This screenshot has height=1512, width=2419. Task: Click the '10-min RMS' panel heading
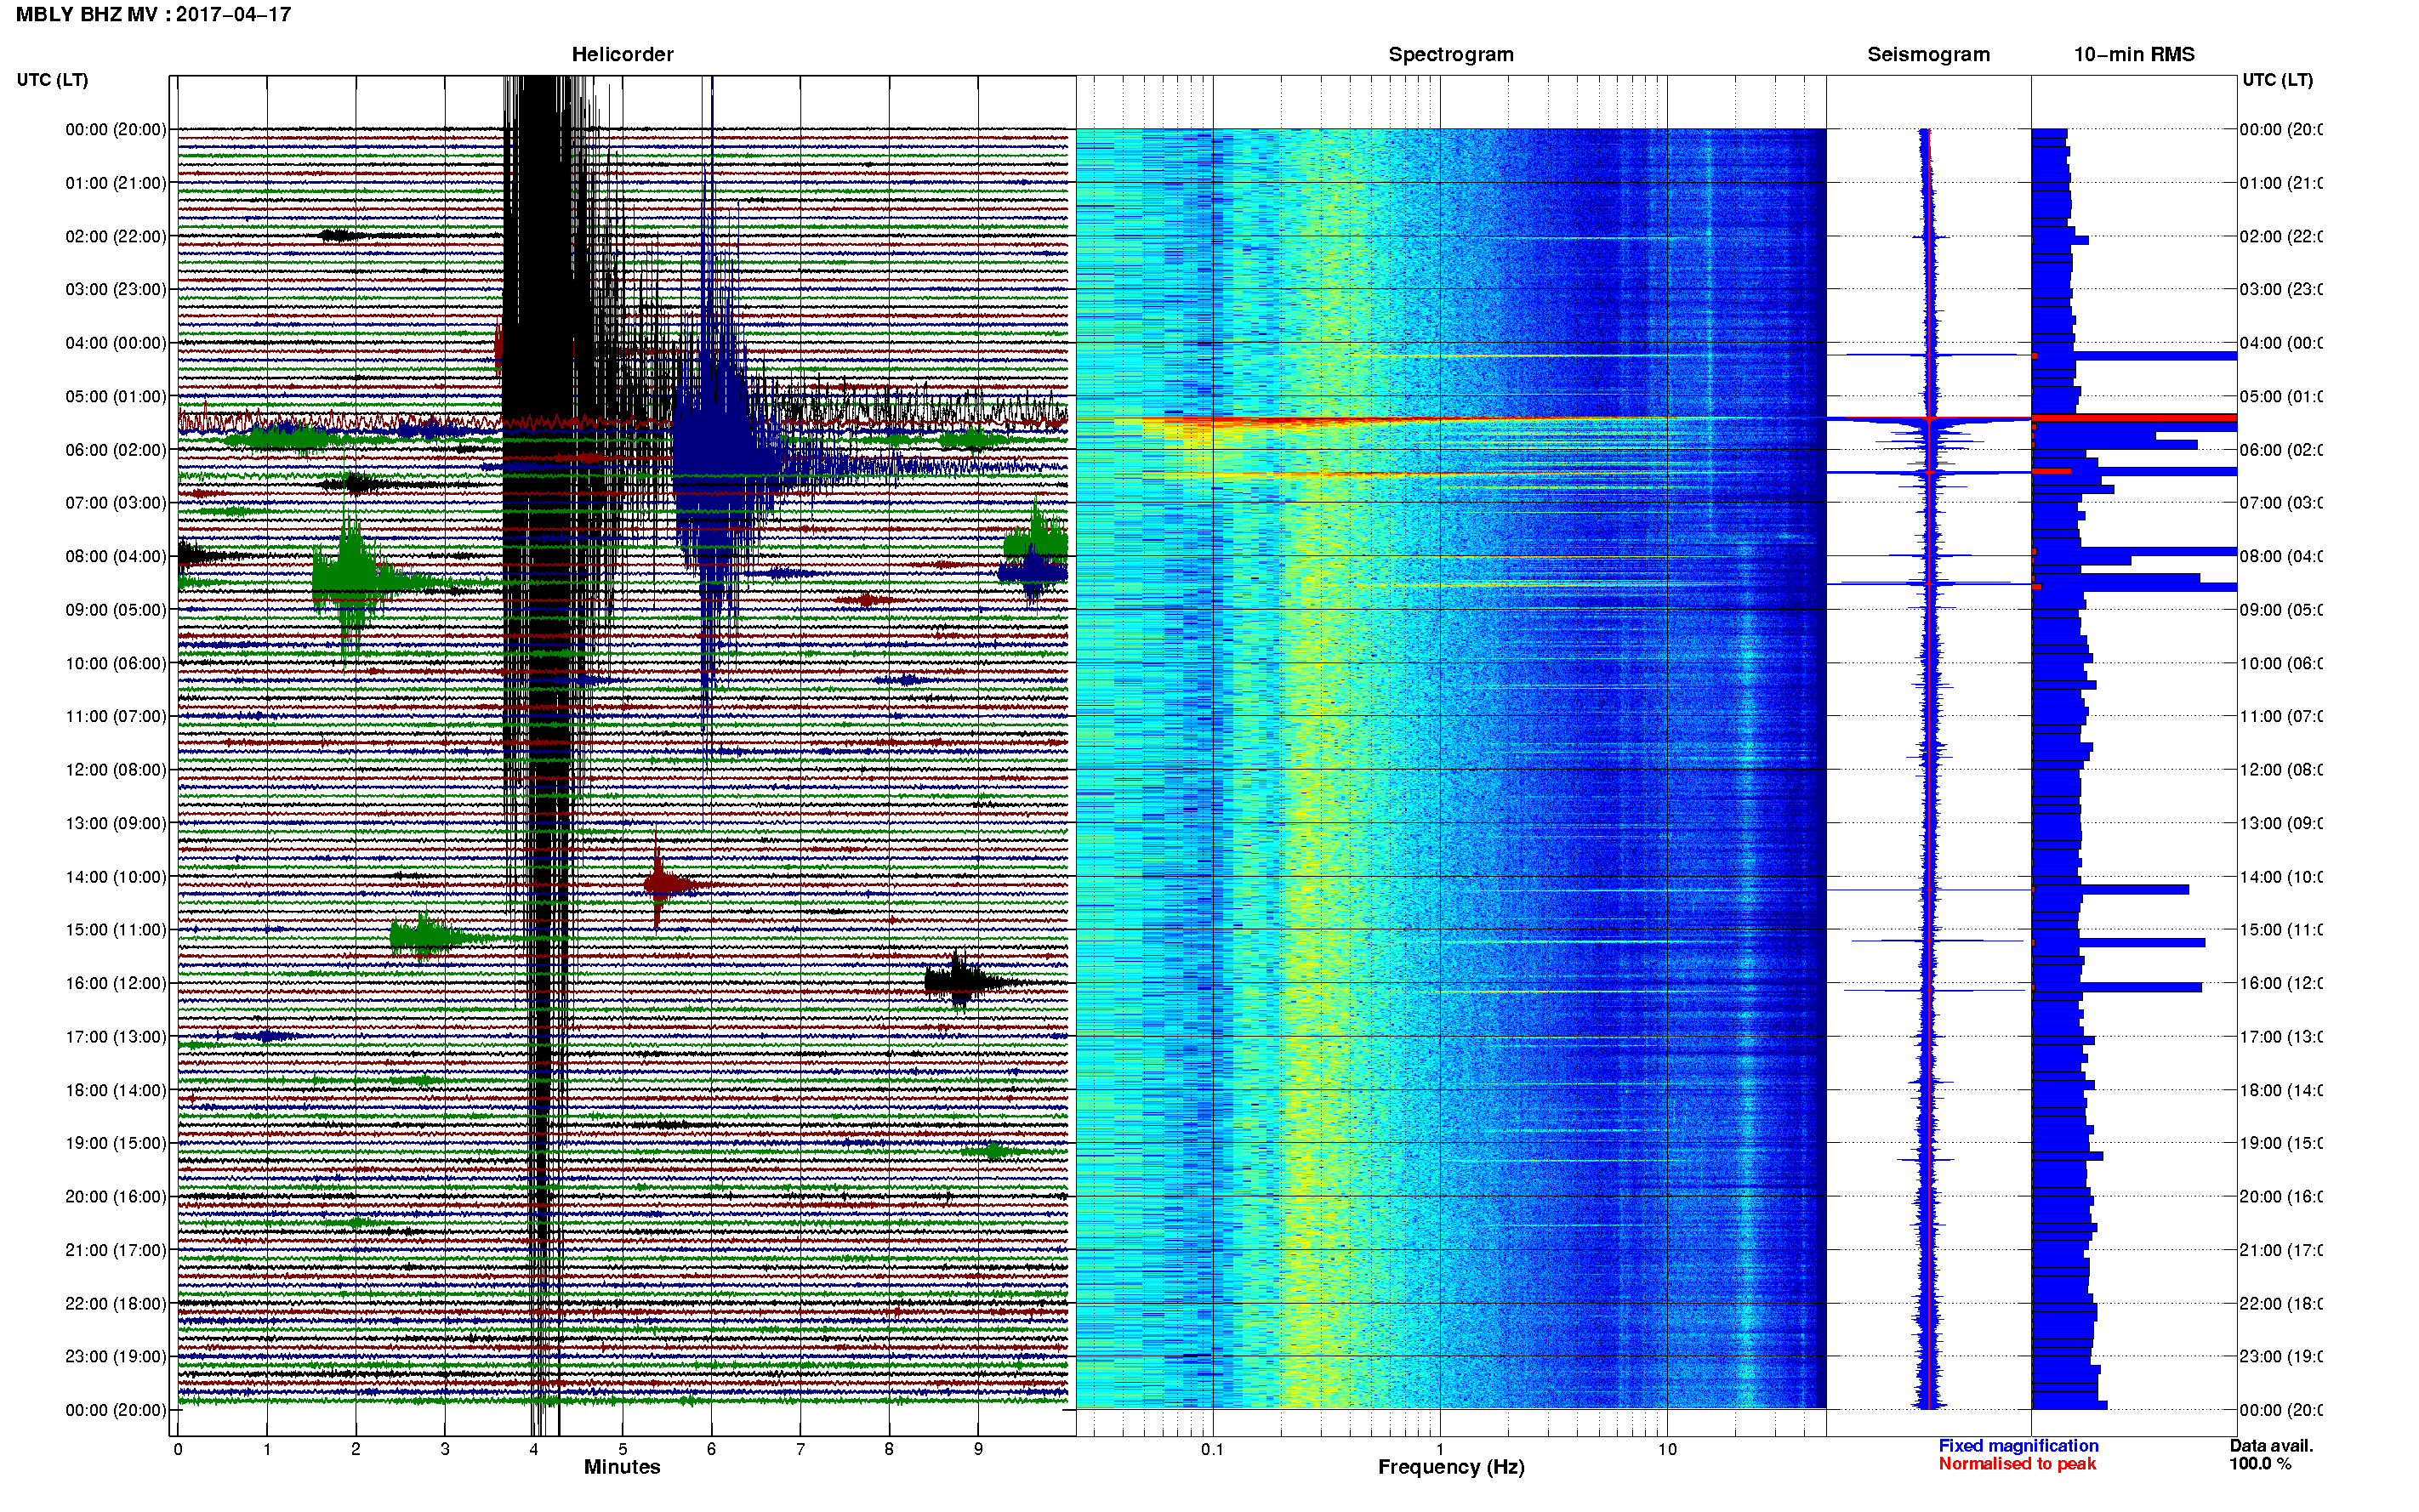[2133, 54]
